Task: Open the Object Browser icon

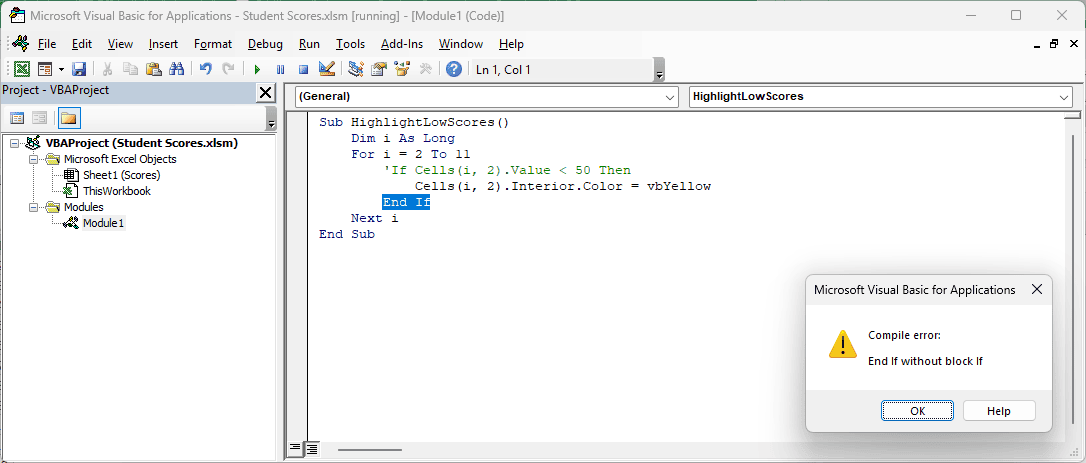Action: coord(402,69)
